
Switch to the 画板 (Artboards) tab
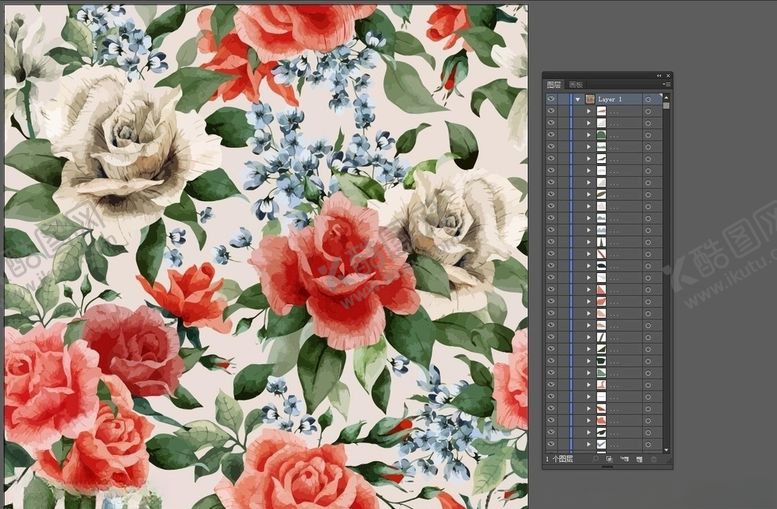coord(576,84)
